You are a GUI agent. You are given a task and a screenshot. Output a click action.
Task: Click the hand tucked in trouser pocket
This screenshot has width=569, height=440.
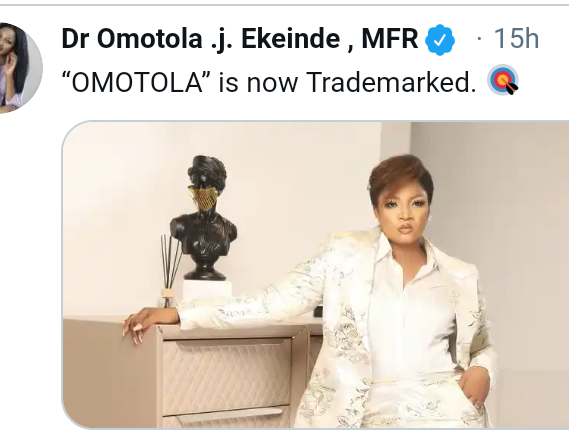pos(474,387)
